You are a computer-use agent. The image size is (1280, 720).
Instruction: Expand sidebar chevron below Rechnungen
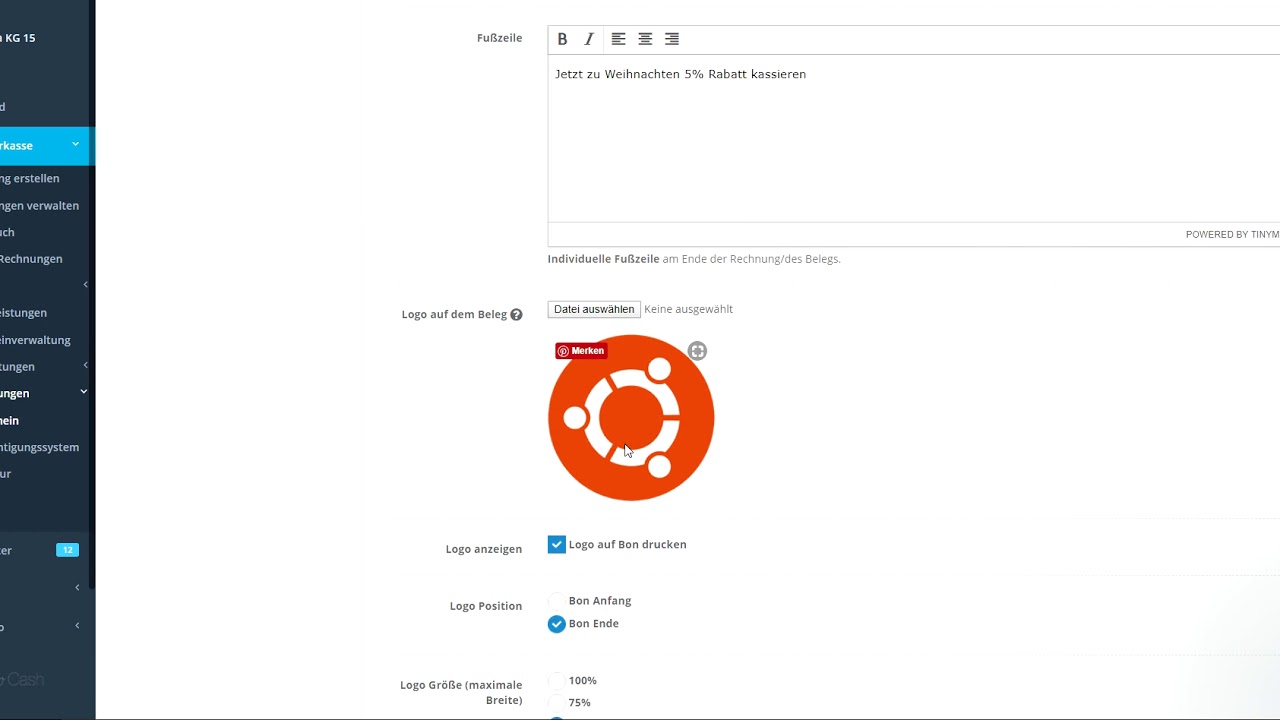pyautogui.click(x=85, y=285)
